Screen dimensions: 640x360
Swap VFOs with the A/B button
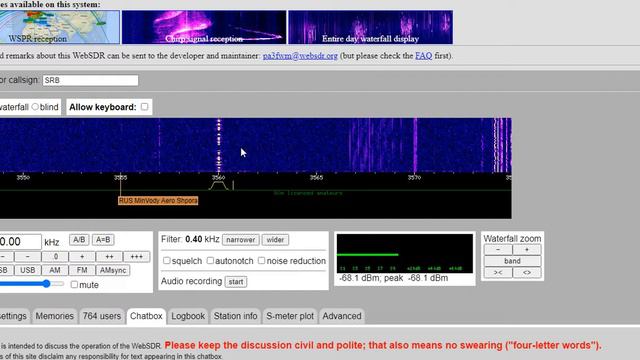(x=79, y=240)
